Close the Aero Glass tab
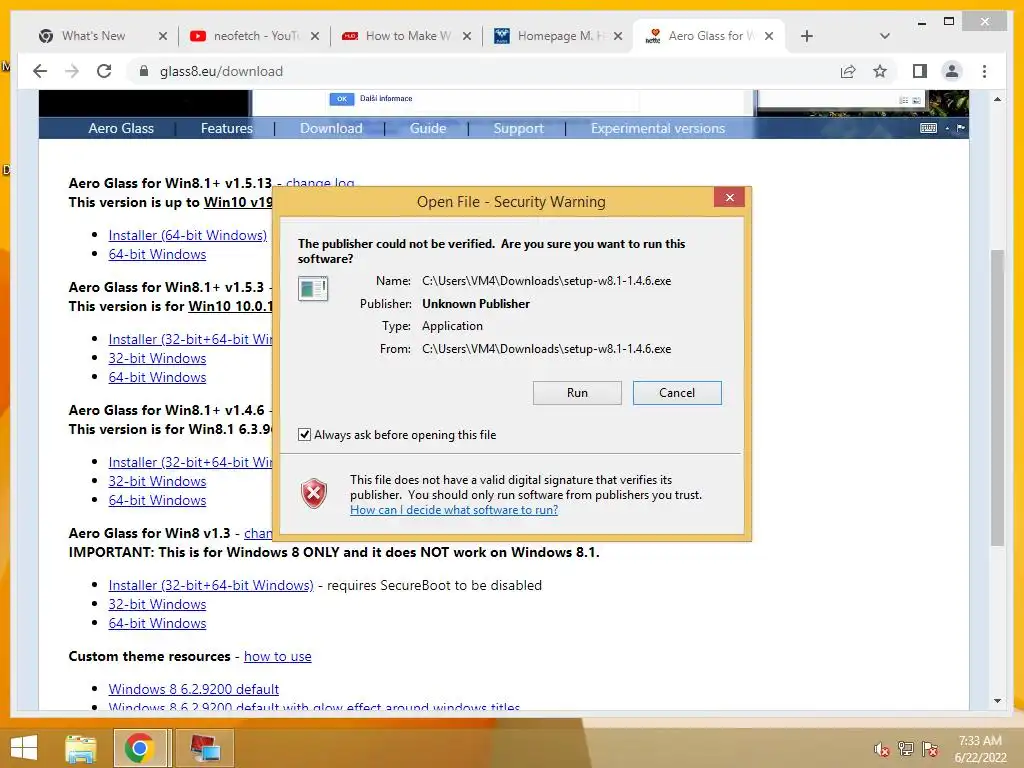The height and width of the screenshot is (768, 1024). point(769,36)
